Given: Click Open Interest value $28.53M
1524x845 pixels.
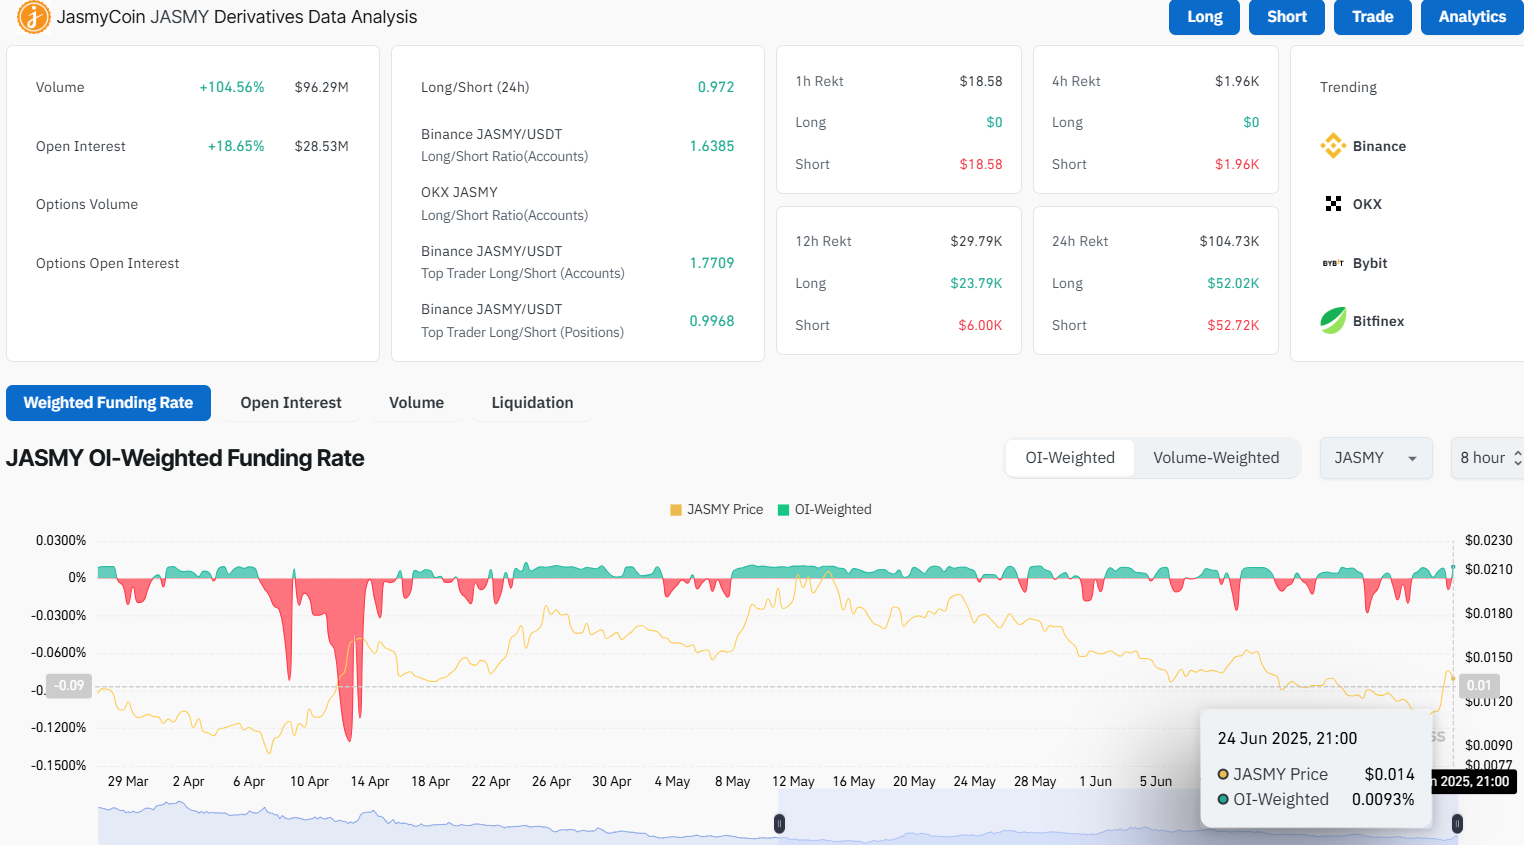Looking at the screenshot, I should pos(321,146).
